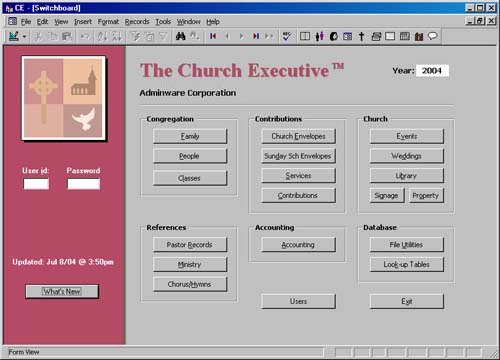Image resolution: width=500 pixels, height=360 pixels.
Task: Click the Sort Descending toolbar icon
Action: pos(116,36)
